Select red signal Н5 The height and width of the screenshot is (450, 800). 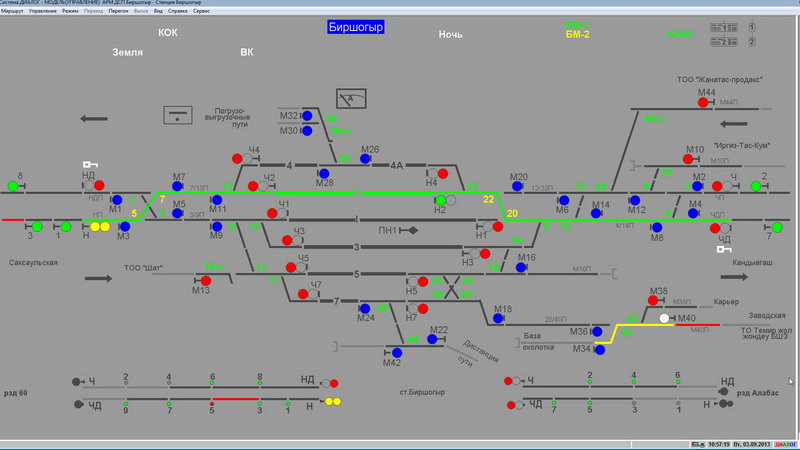tap(423, 281)
